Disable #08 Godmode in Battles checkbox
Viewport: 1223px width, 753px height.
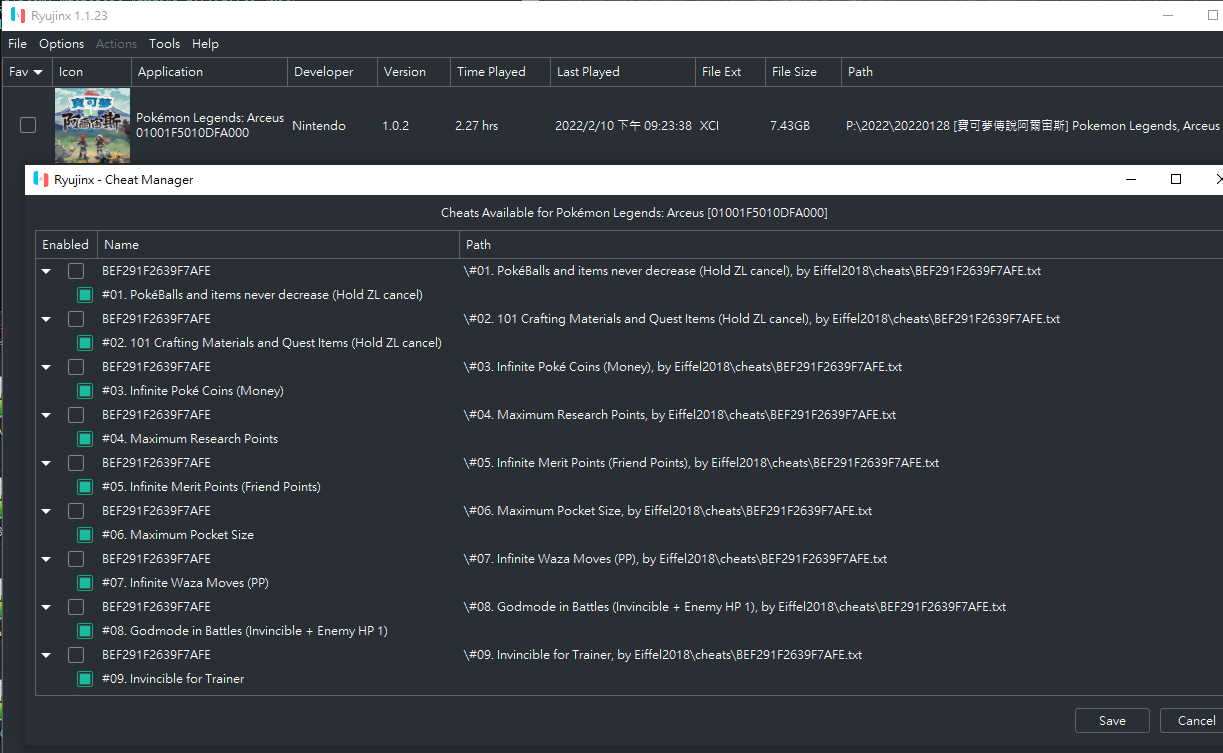click(85, 631)
